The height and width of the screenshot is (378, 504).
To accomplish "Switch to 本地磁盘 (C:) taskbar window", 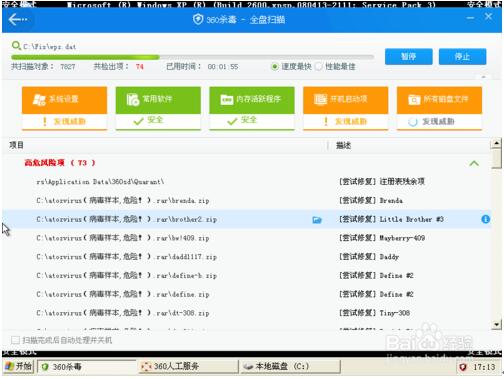I will click(290, 367).
